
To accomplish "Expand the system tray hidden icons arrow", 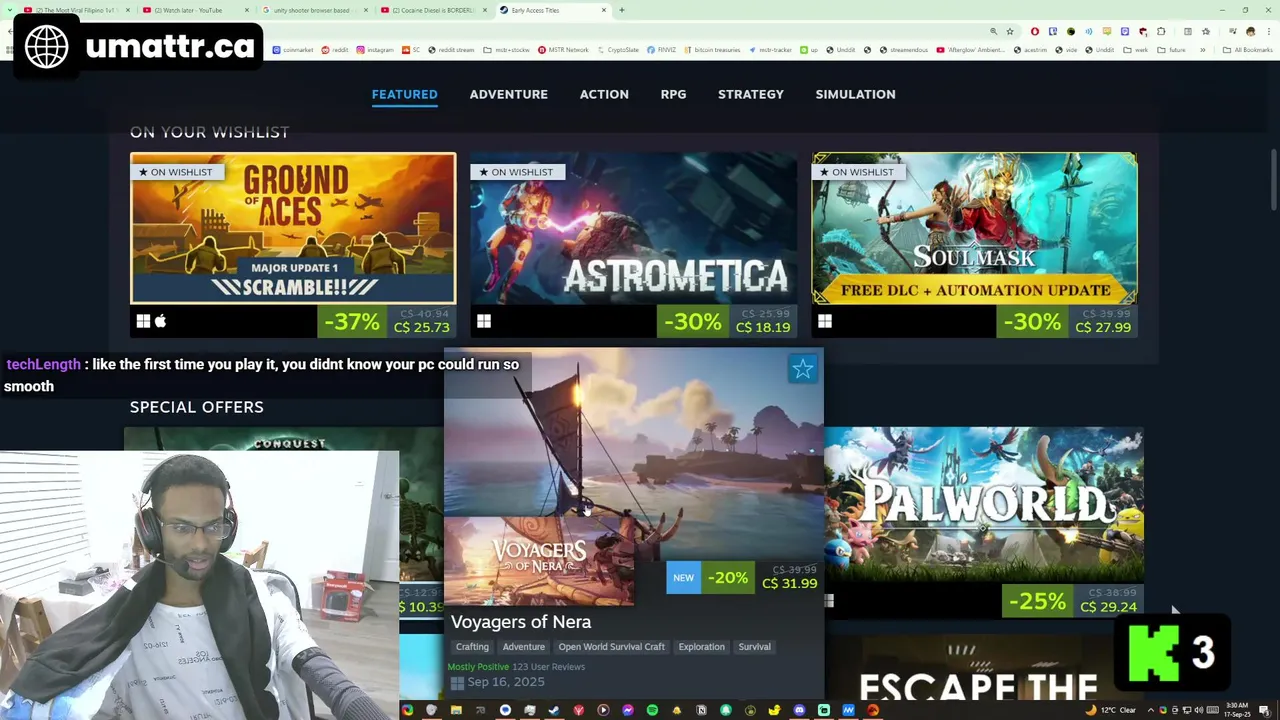I will pyautogui.click(x=1149, y=710).
